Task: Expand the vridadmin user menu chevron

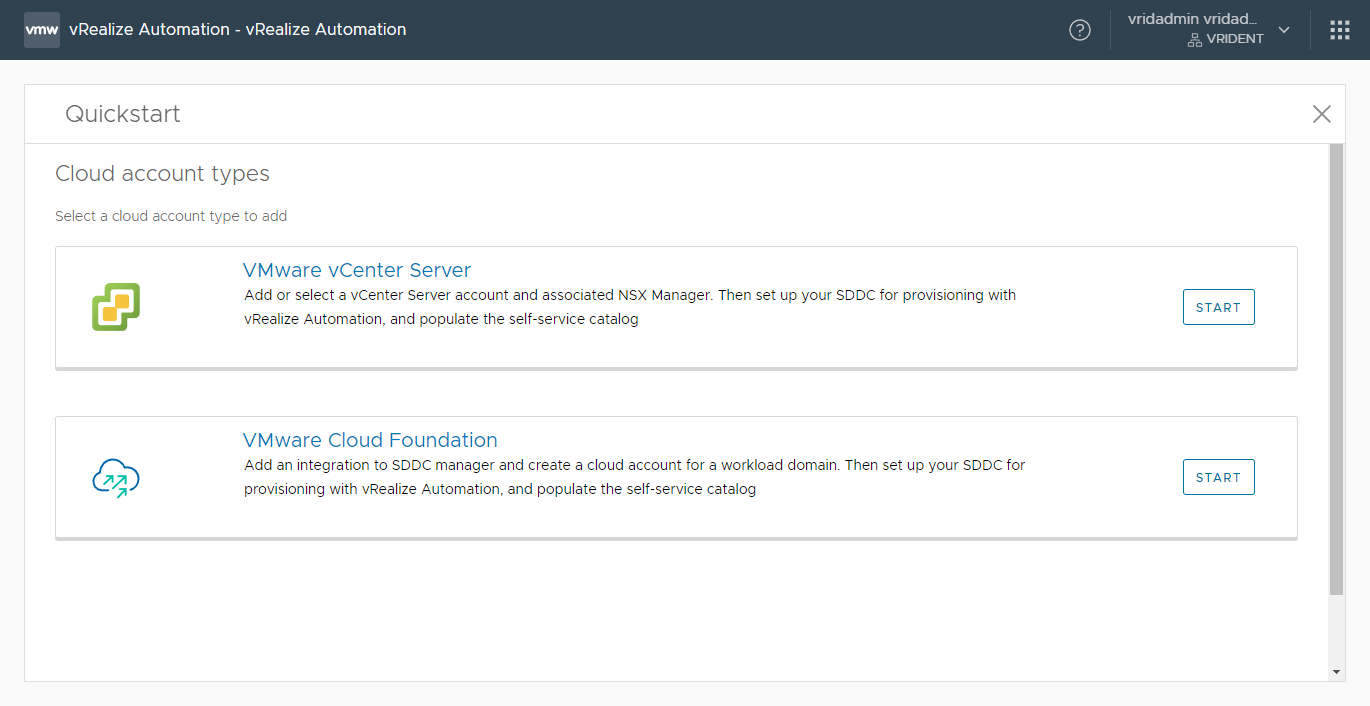Action: pos(1285,30)
